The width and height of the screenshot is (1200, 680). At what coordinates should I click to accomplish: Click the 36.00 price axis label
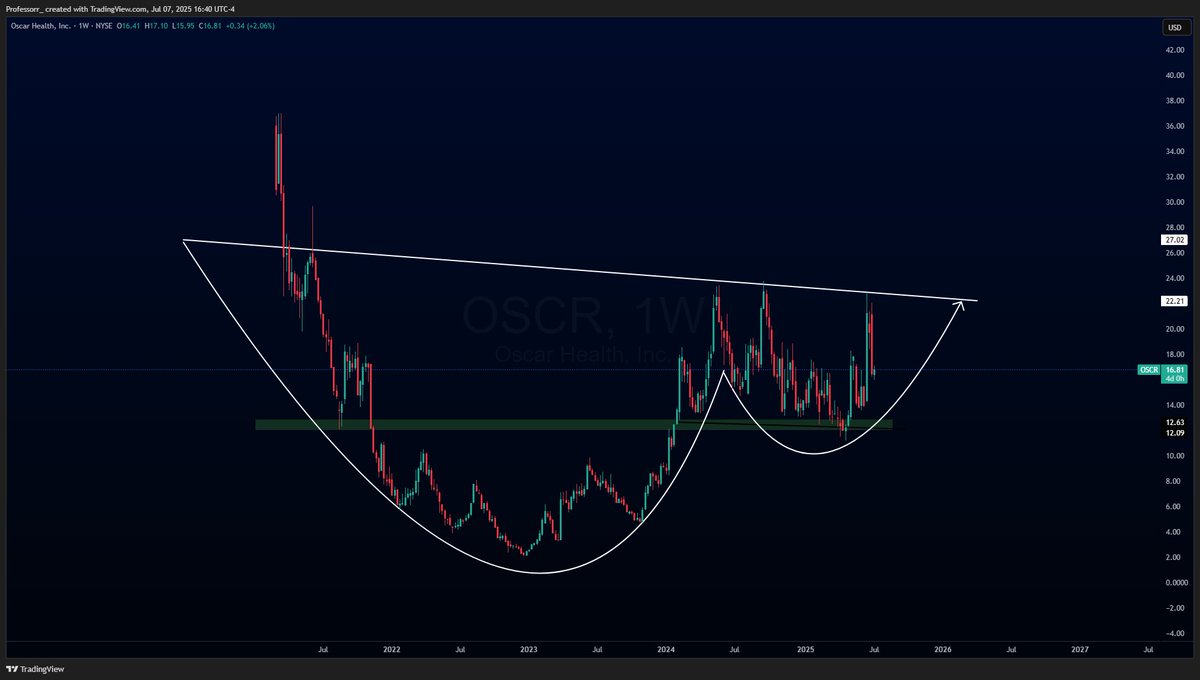pos(1174,126)
